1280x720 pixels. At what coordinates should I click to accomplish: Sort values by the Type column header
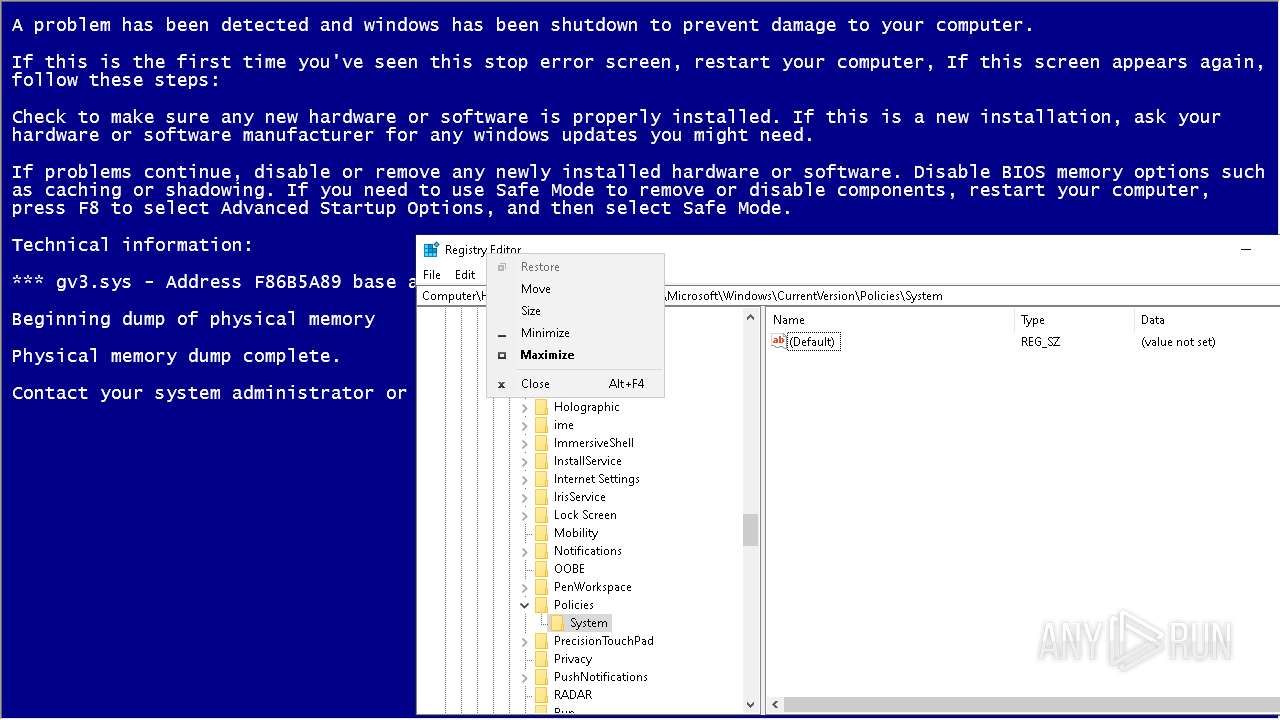[1074, 320]
